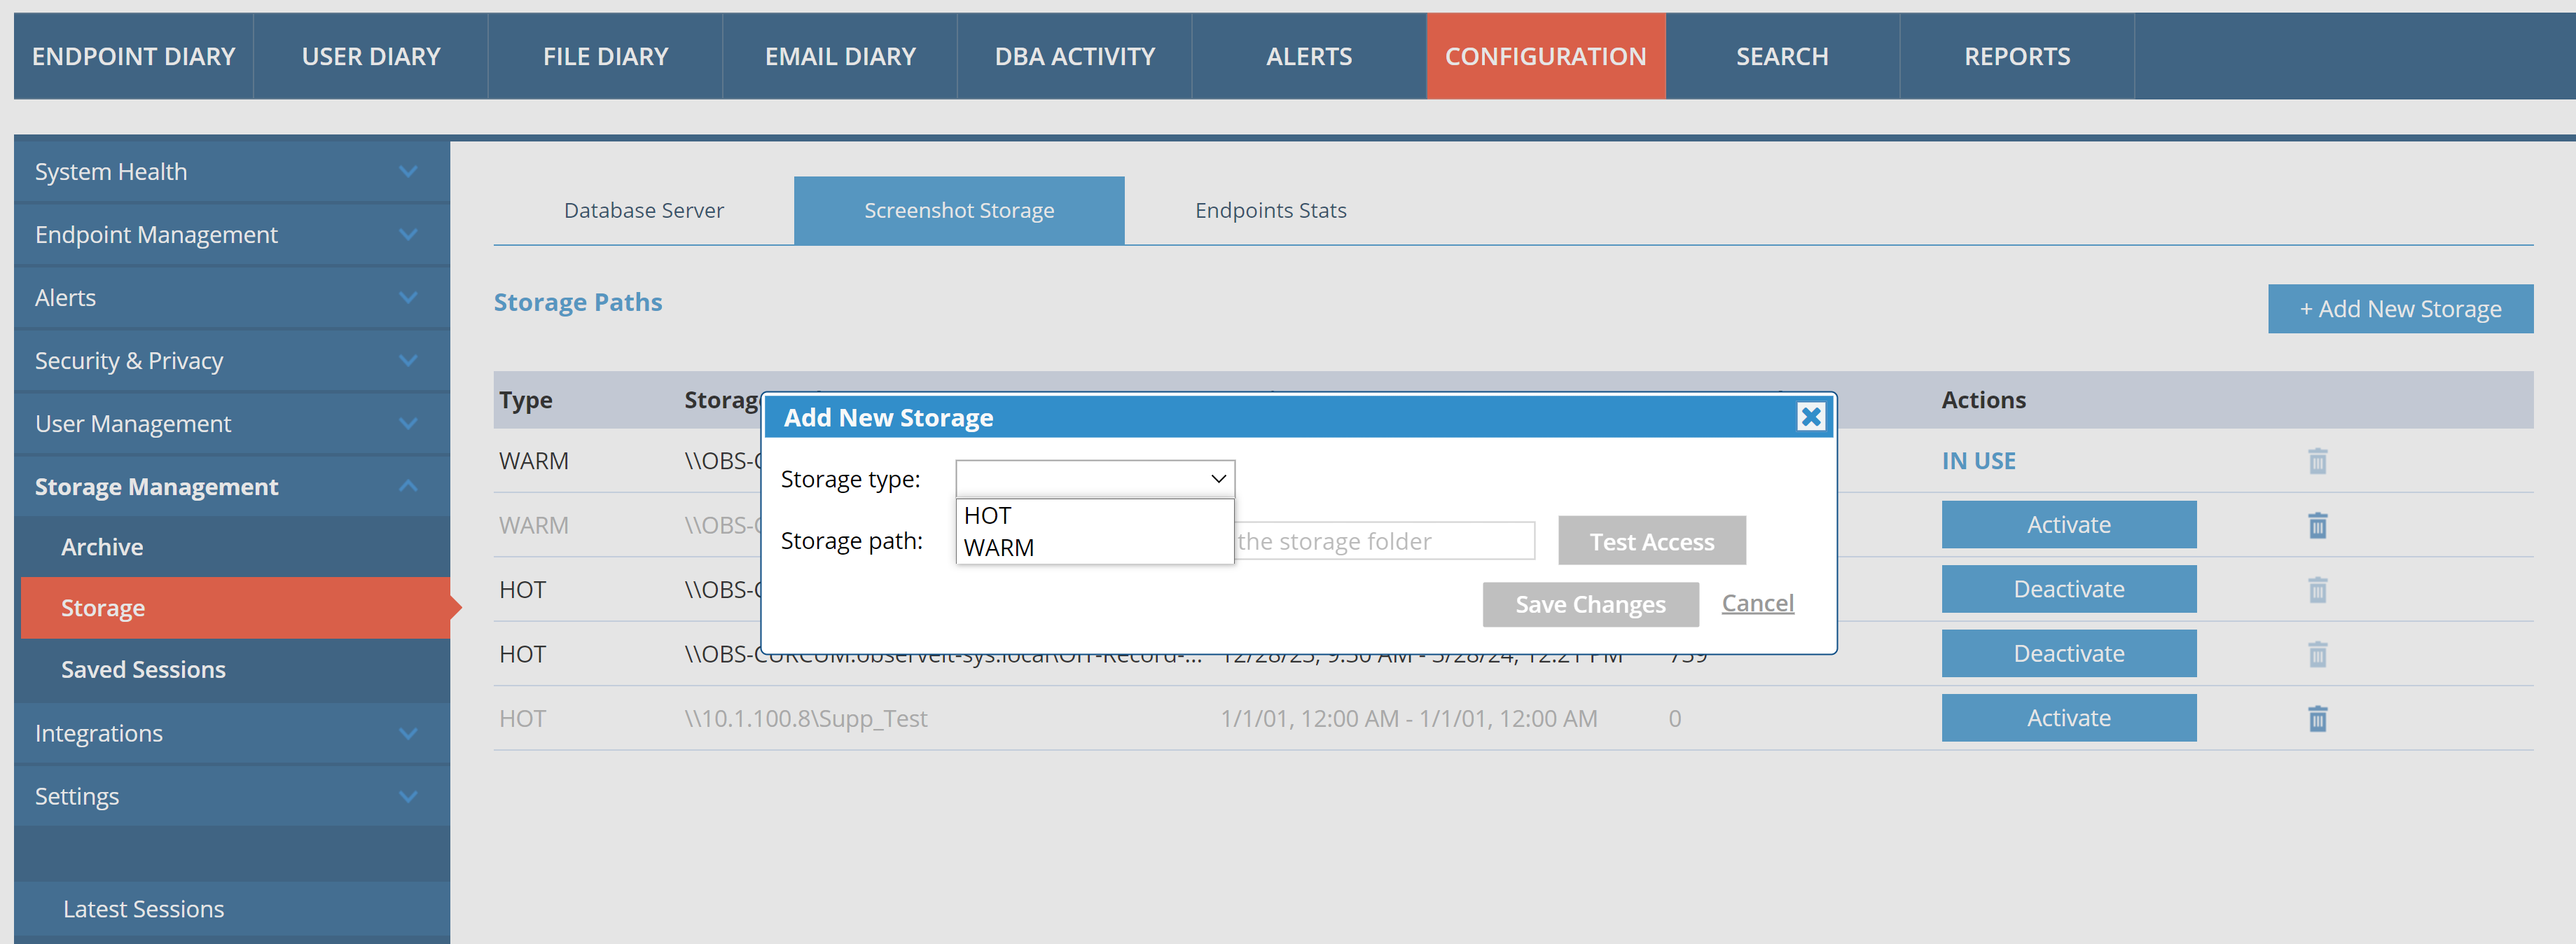Click trash icon for inactive WARM storage

coord(2317,525)
